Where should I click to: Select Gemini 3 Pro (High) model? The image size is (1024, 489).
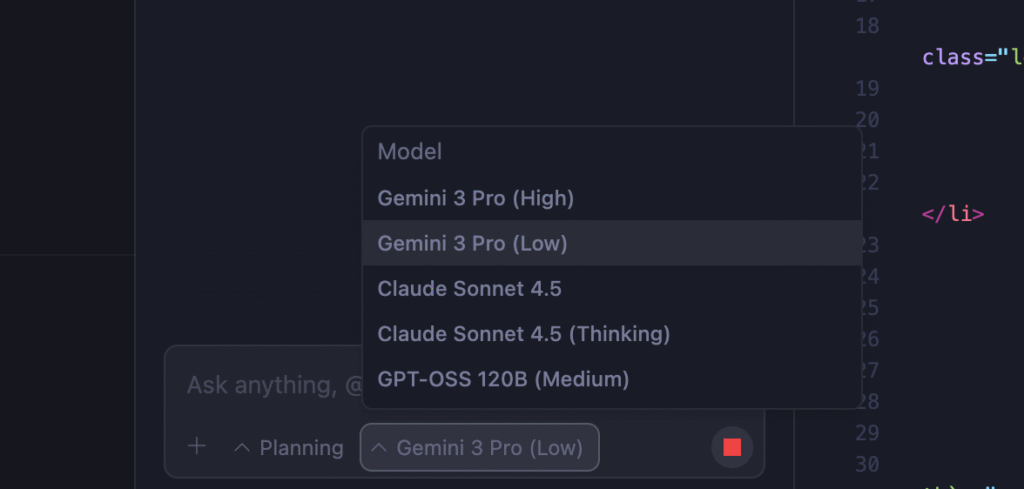pos(475,198)
